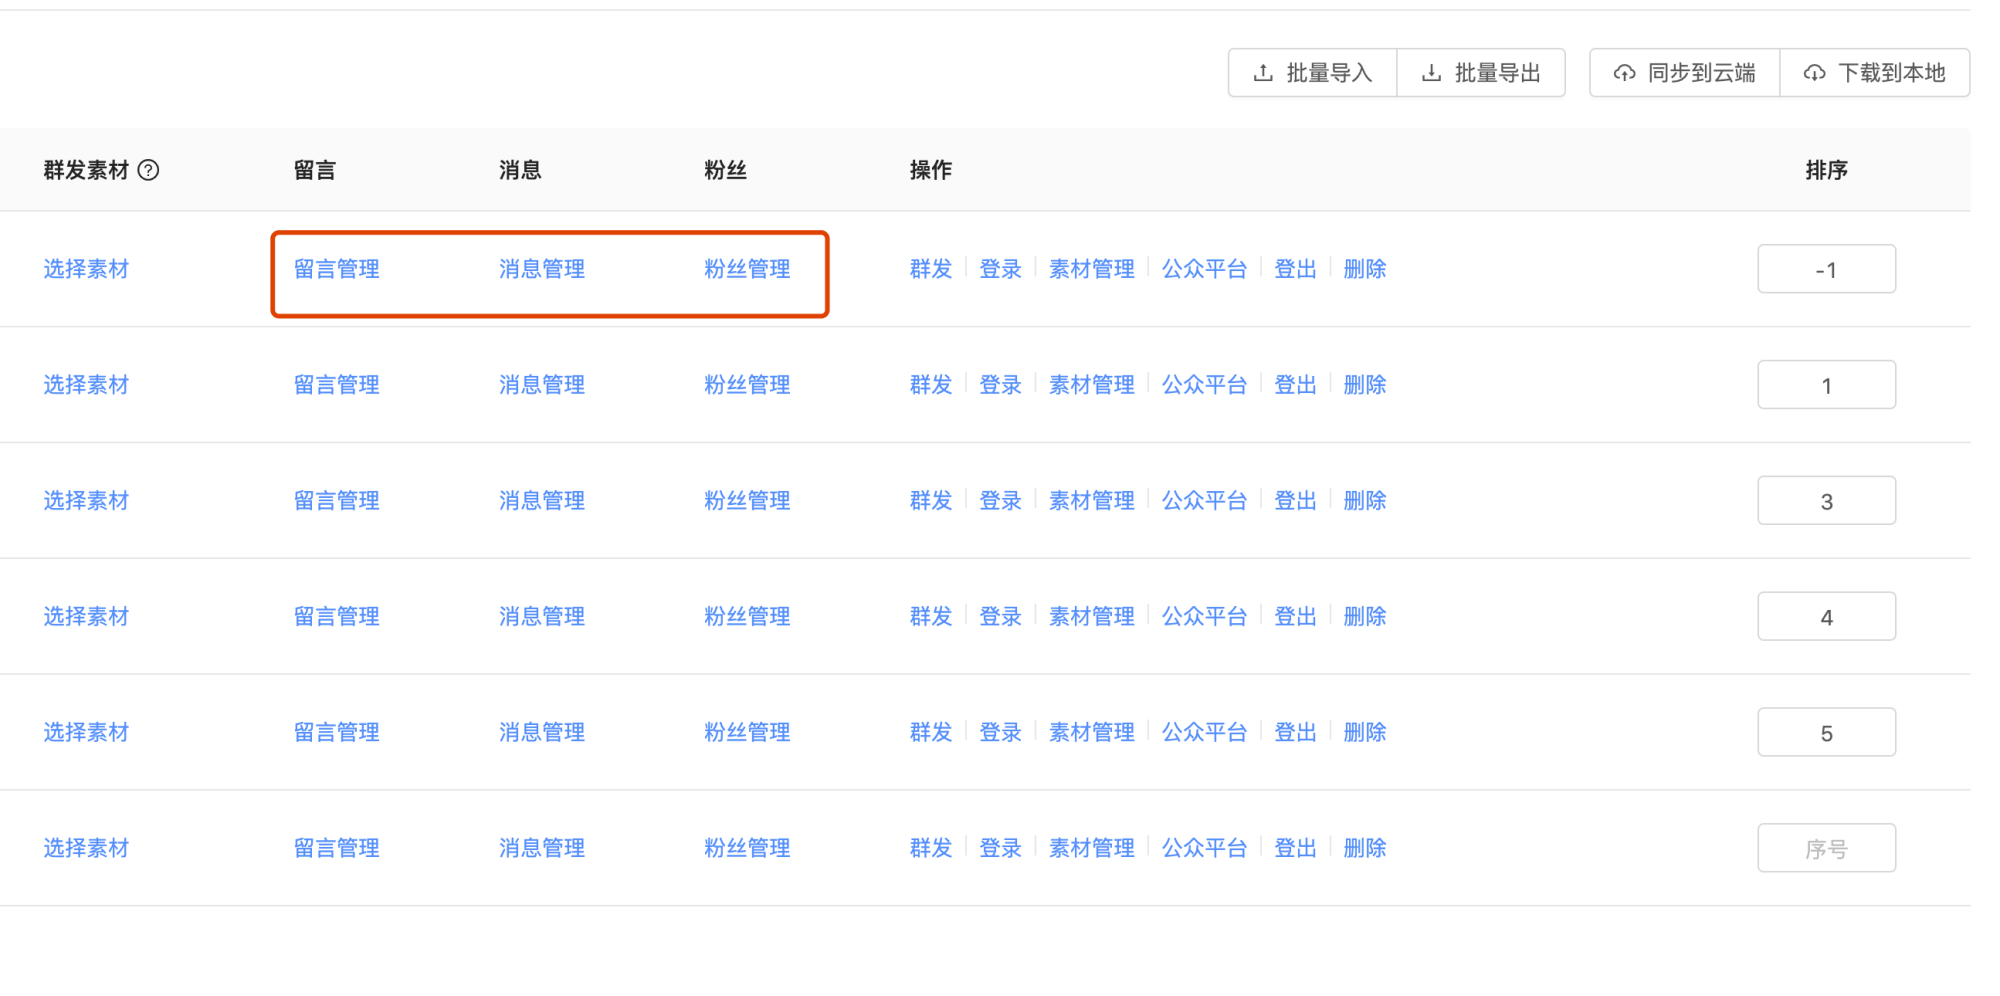Click the cloud-upload icon on 同步到云端
This screenshot has height=996, width=2000.
pyautogui.click(x=1624, y=72)
